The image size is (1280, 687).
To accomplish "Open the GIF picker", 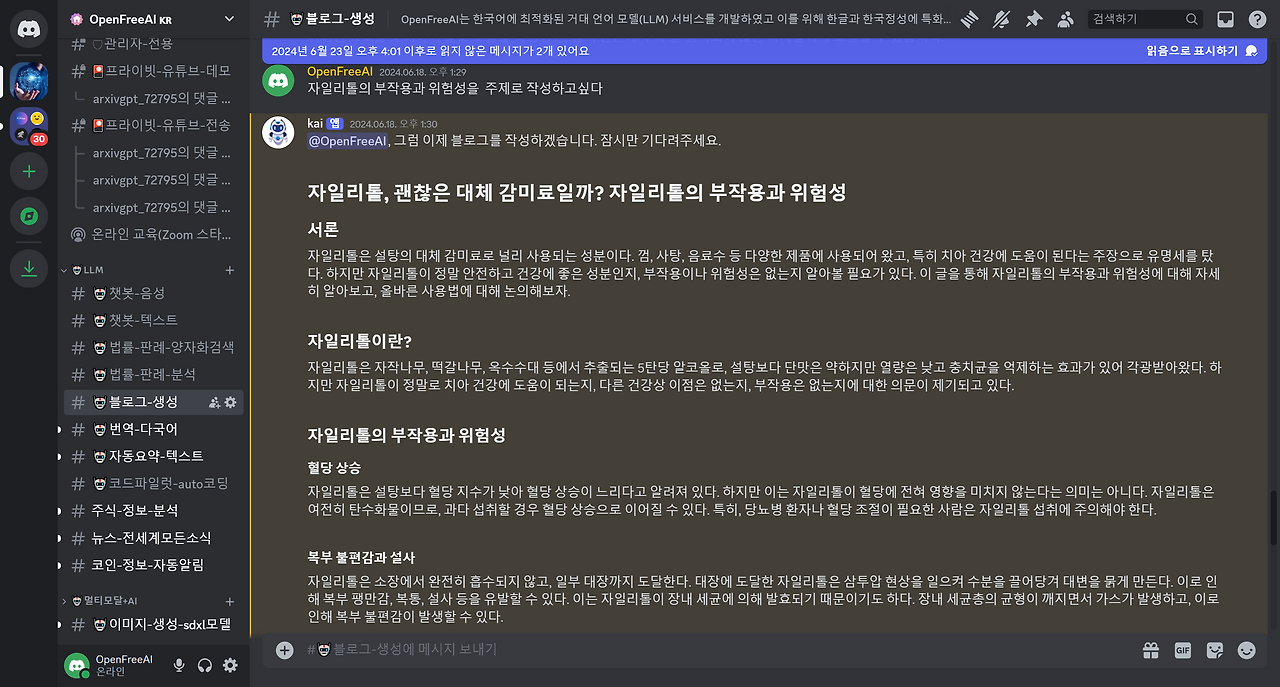I will (x=1182, y=650).
